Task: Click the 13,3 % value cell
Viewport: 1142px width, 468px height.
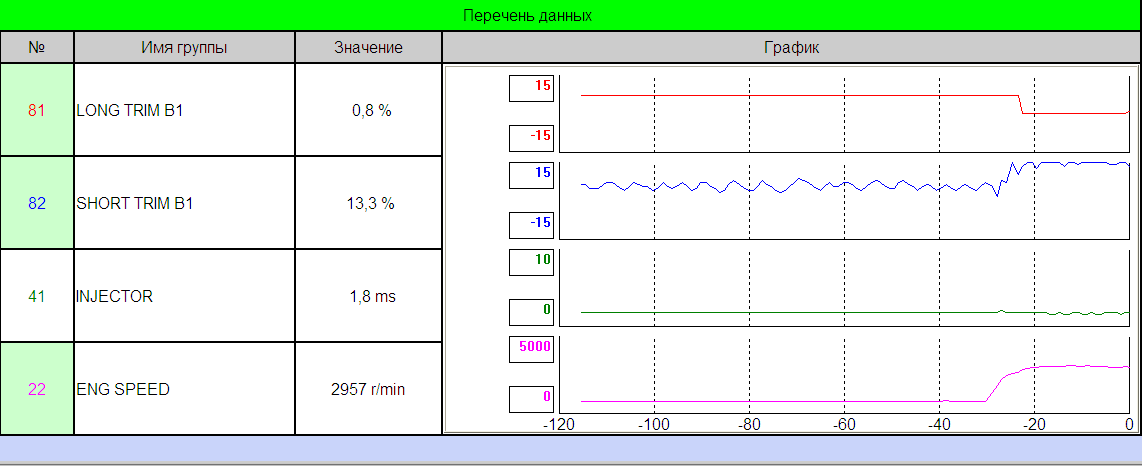Action: [369, 203]
